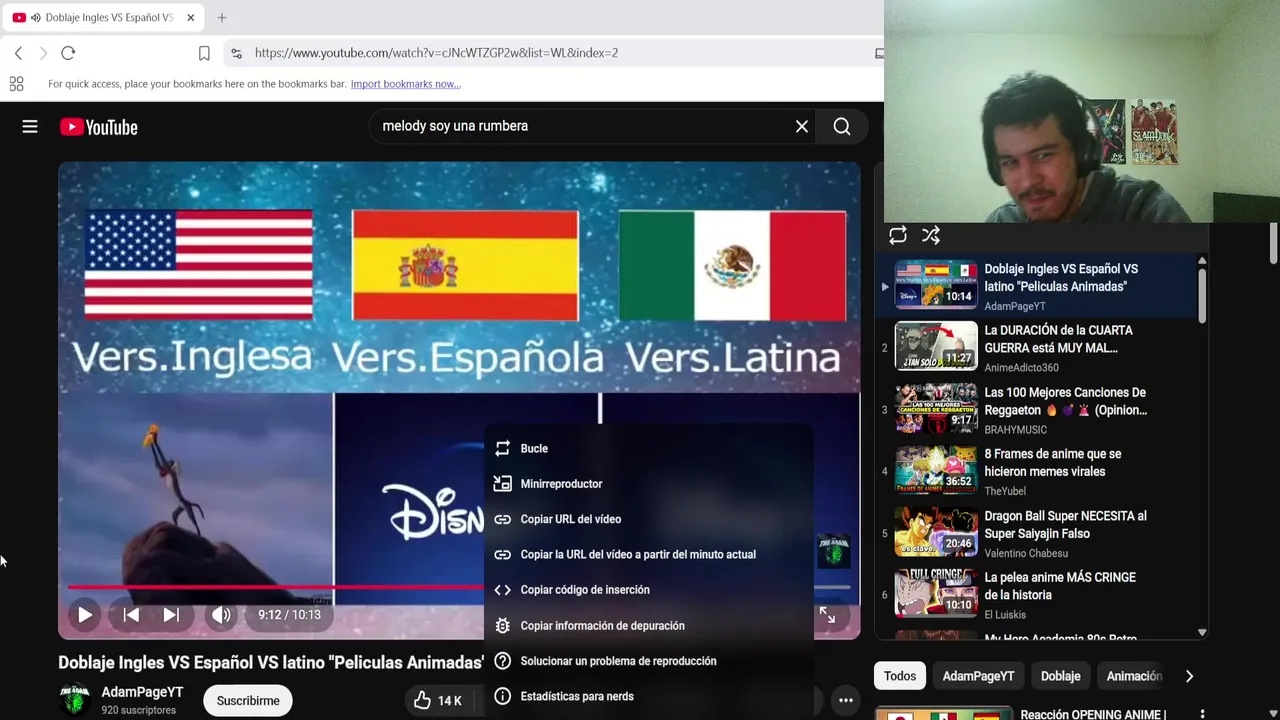Subscribe with the Suscribirme button
This screenshot has width=1280, height=720.
(248, 701)
